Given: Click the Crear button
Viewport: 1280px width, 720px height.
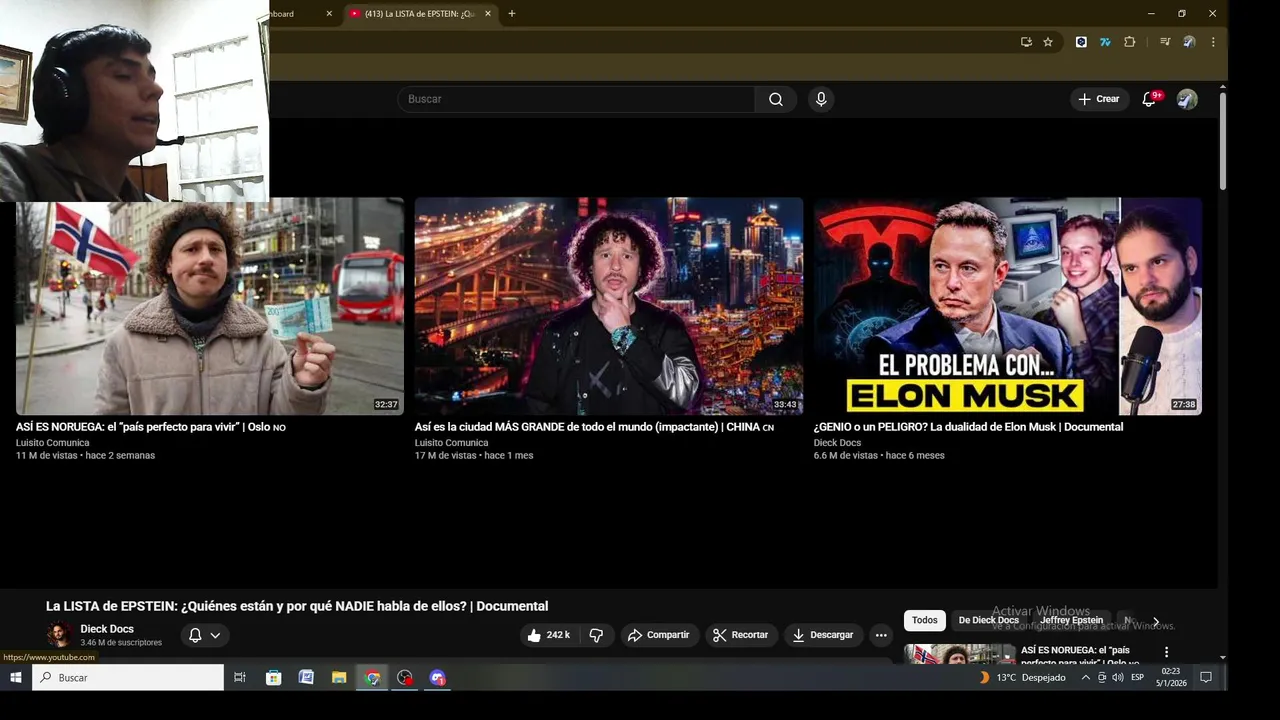Looking at the screenshot, I should [1099, 99].
